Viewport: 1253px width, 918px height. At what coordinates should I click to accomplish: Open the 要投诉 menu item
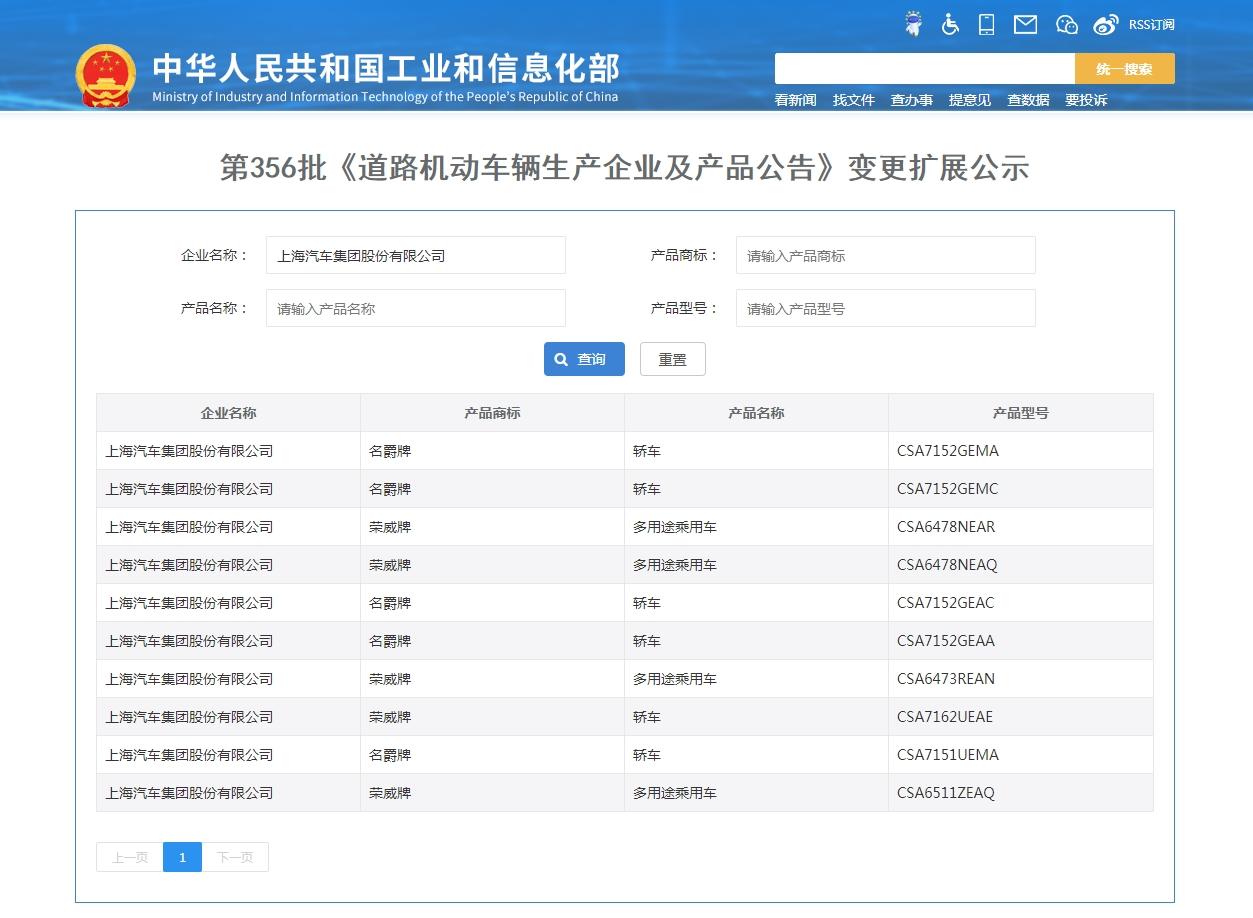coord(1085,100)
